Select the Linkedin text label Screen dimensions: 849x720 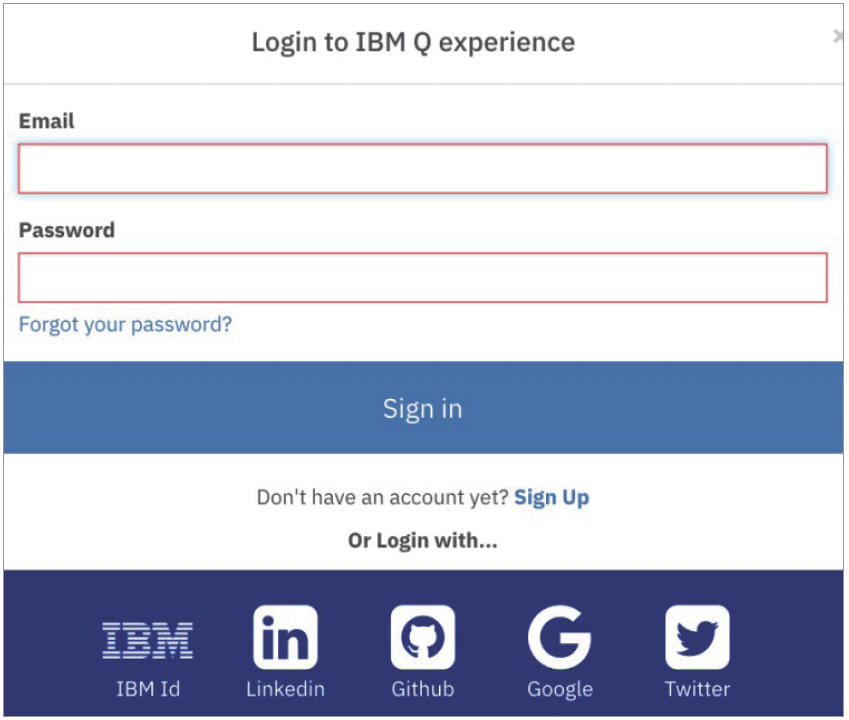click(x=285, y=689)
